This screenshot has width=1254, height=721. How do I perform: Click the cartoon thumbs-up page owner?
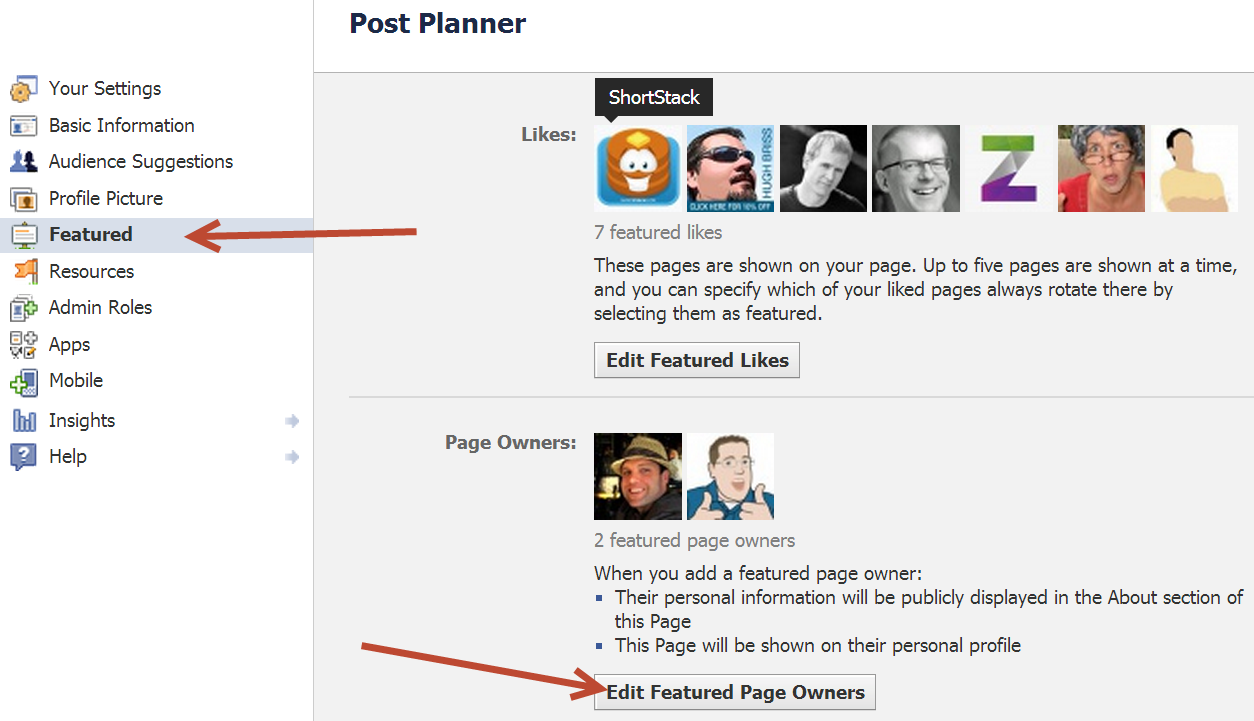tap(730, 476)
